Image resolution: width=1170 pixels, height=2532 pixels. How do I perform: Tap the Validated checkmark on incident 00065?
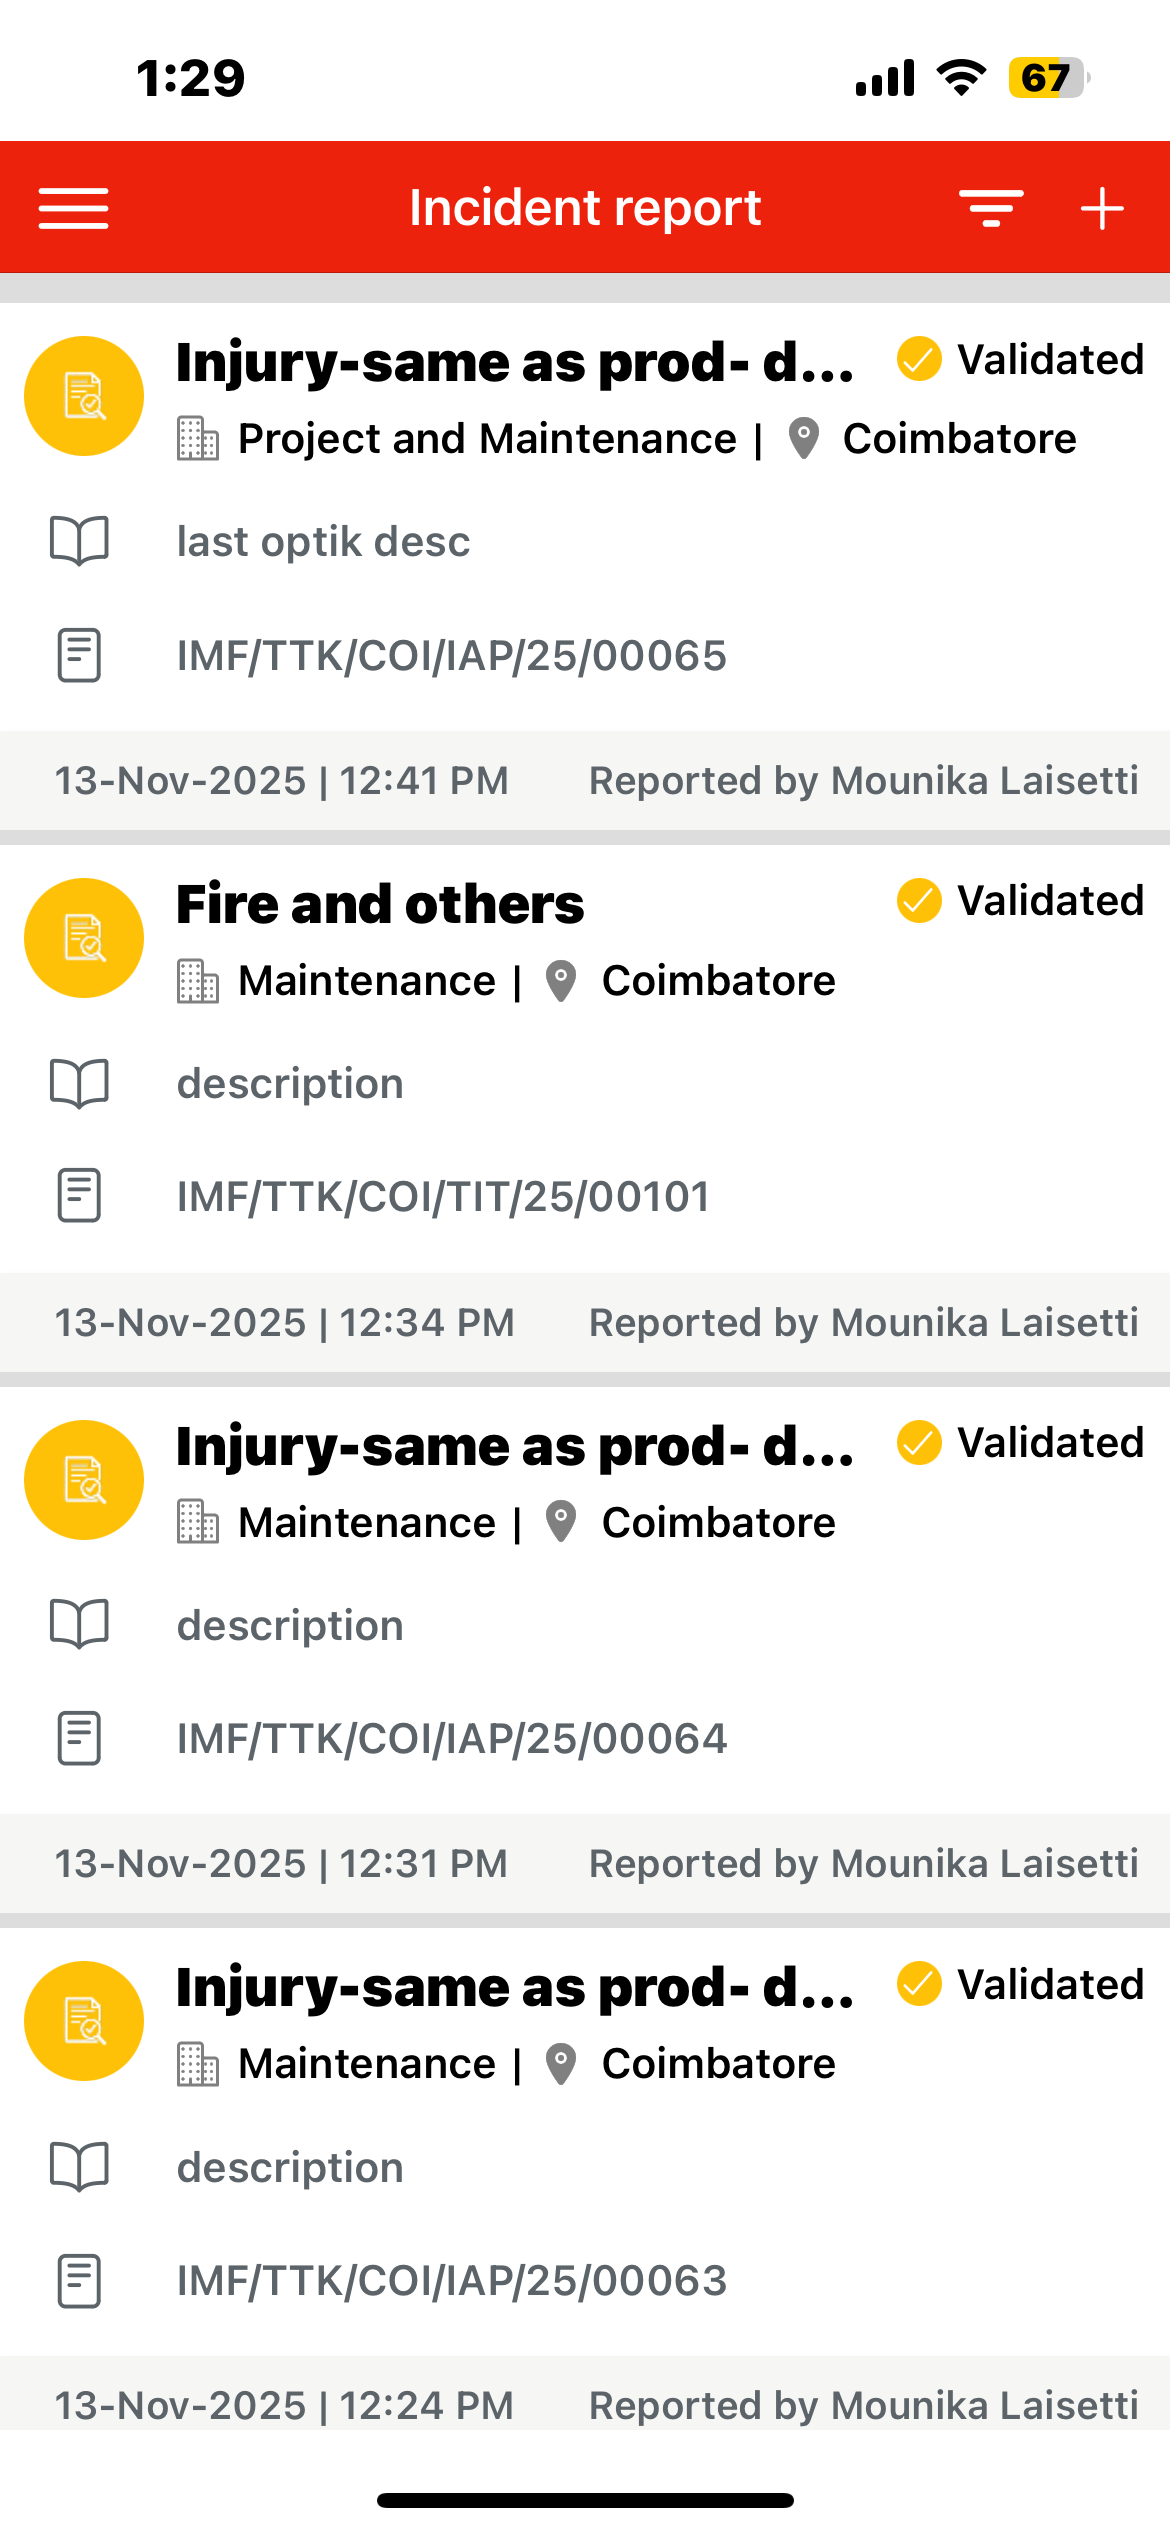(919, 359)
